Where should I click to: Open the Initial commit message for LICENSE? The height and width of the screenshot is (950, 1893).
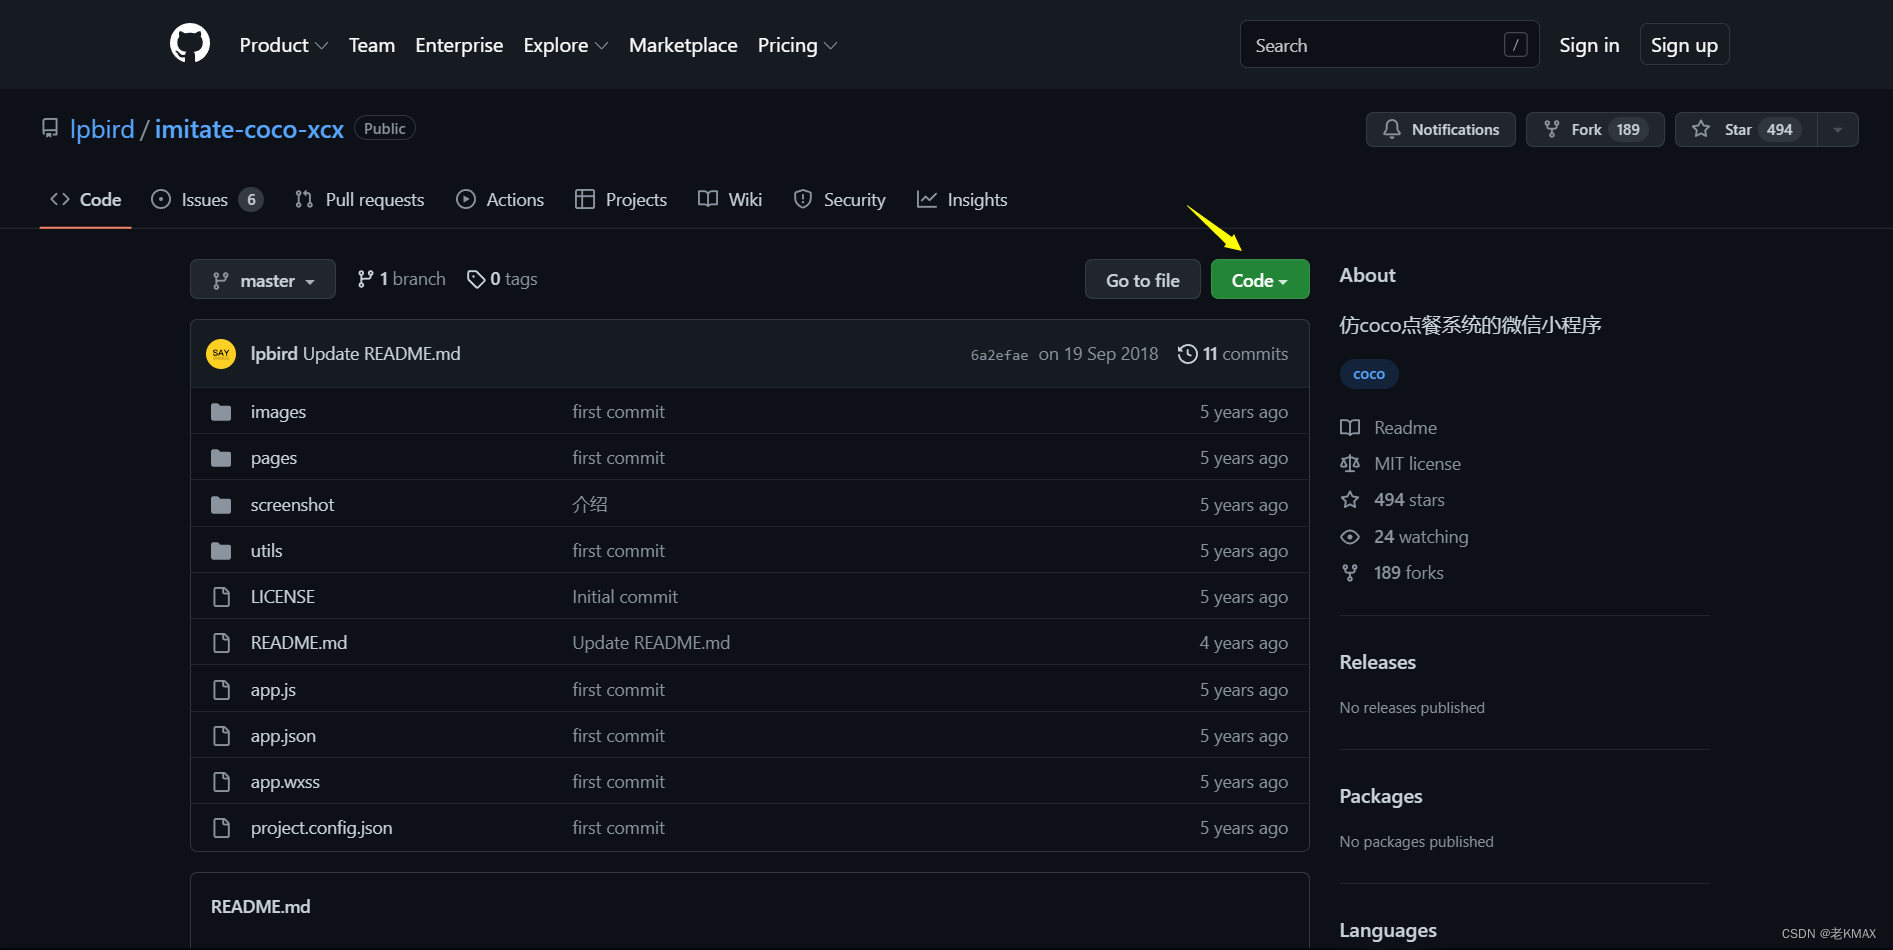click(625, 597)
